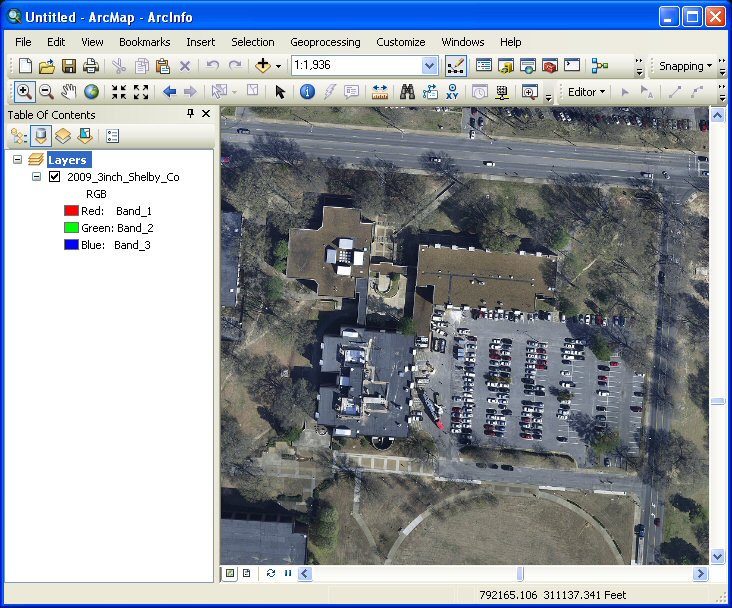This screenshot has width=732, height=608.
Task: Select the Zoom Out tool
Action: pyautogui.click(x=46, y=92)
